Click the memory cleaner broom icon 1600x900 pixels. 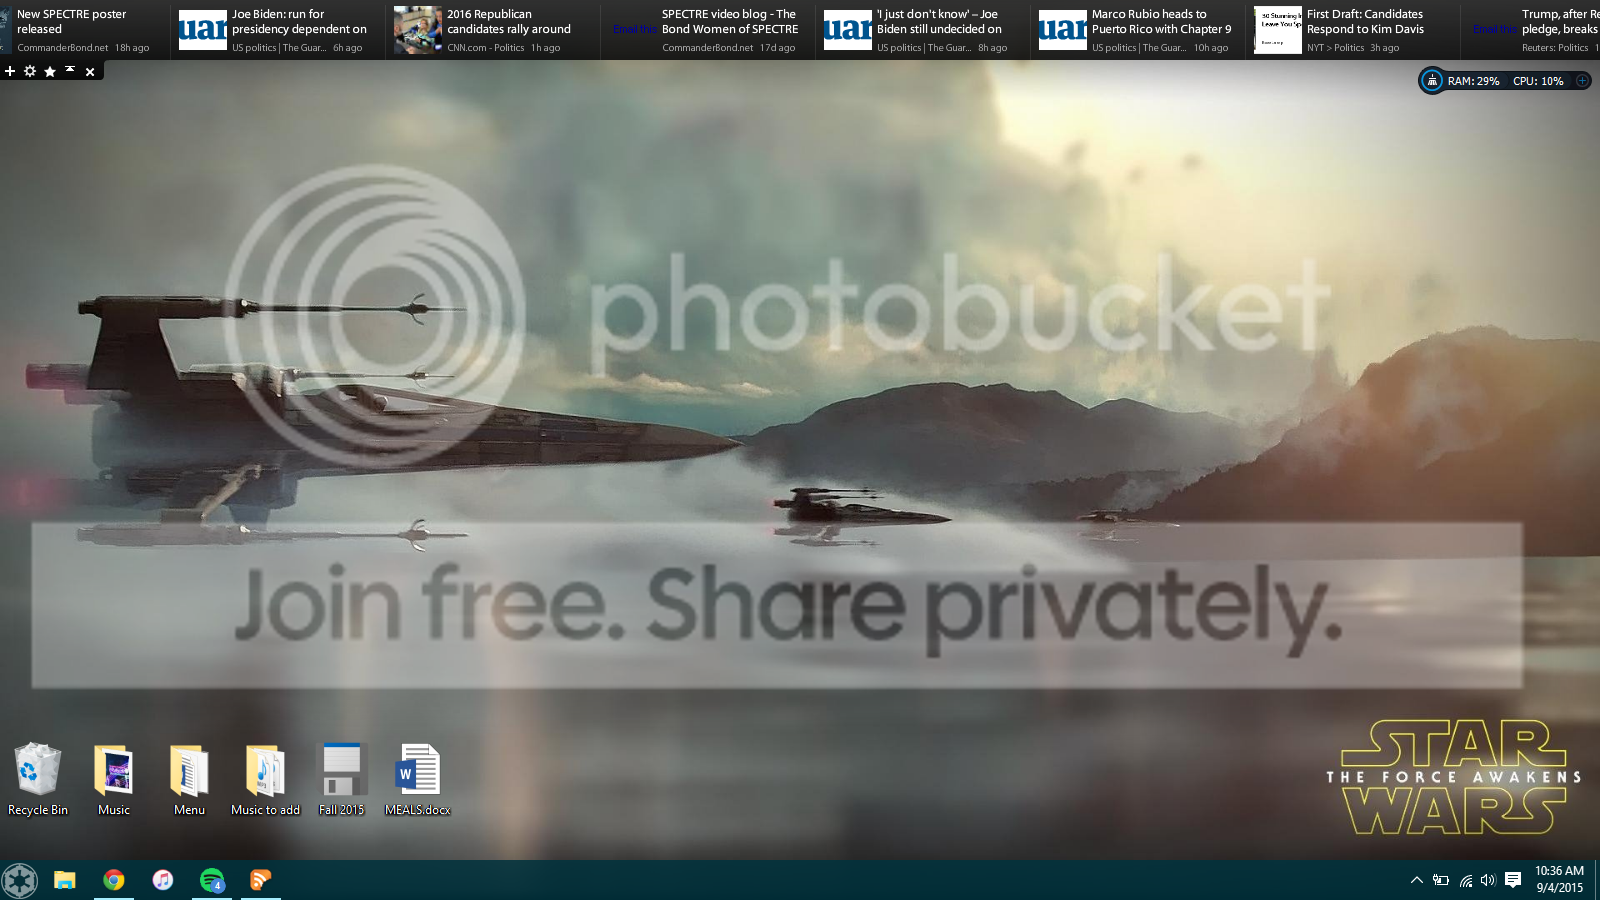[1432, 81]
